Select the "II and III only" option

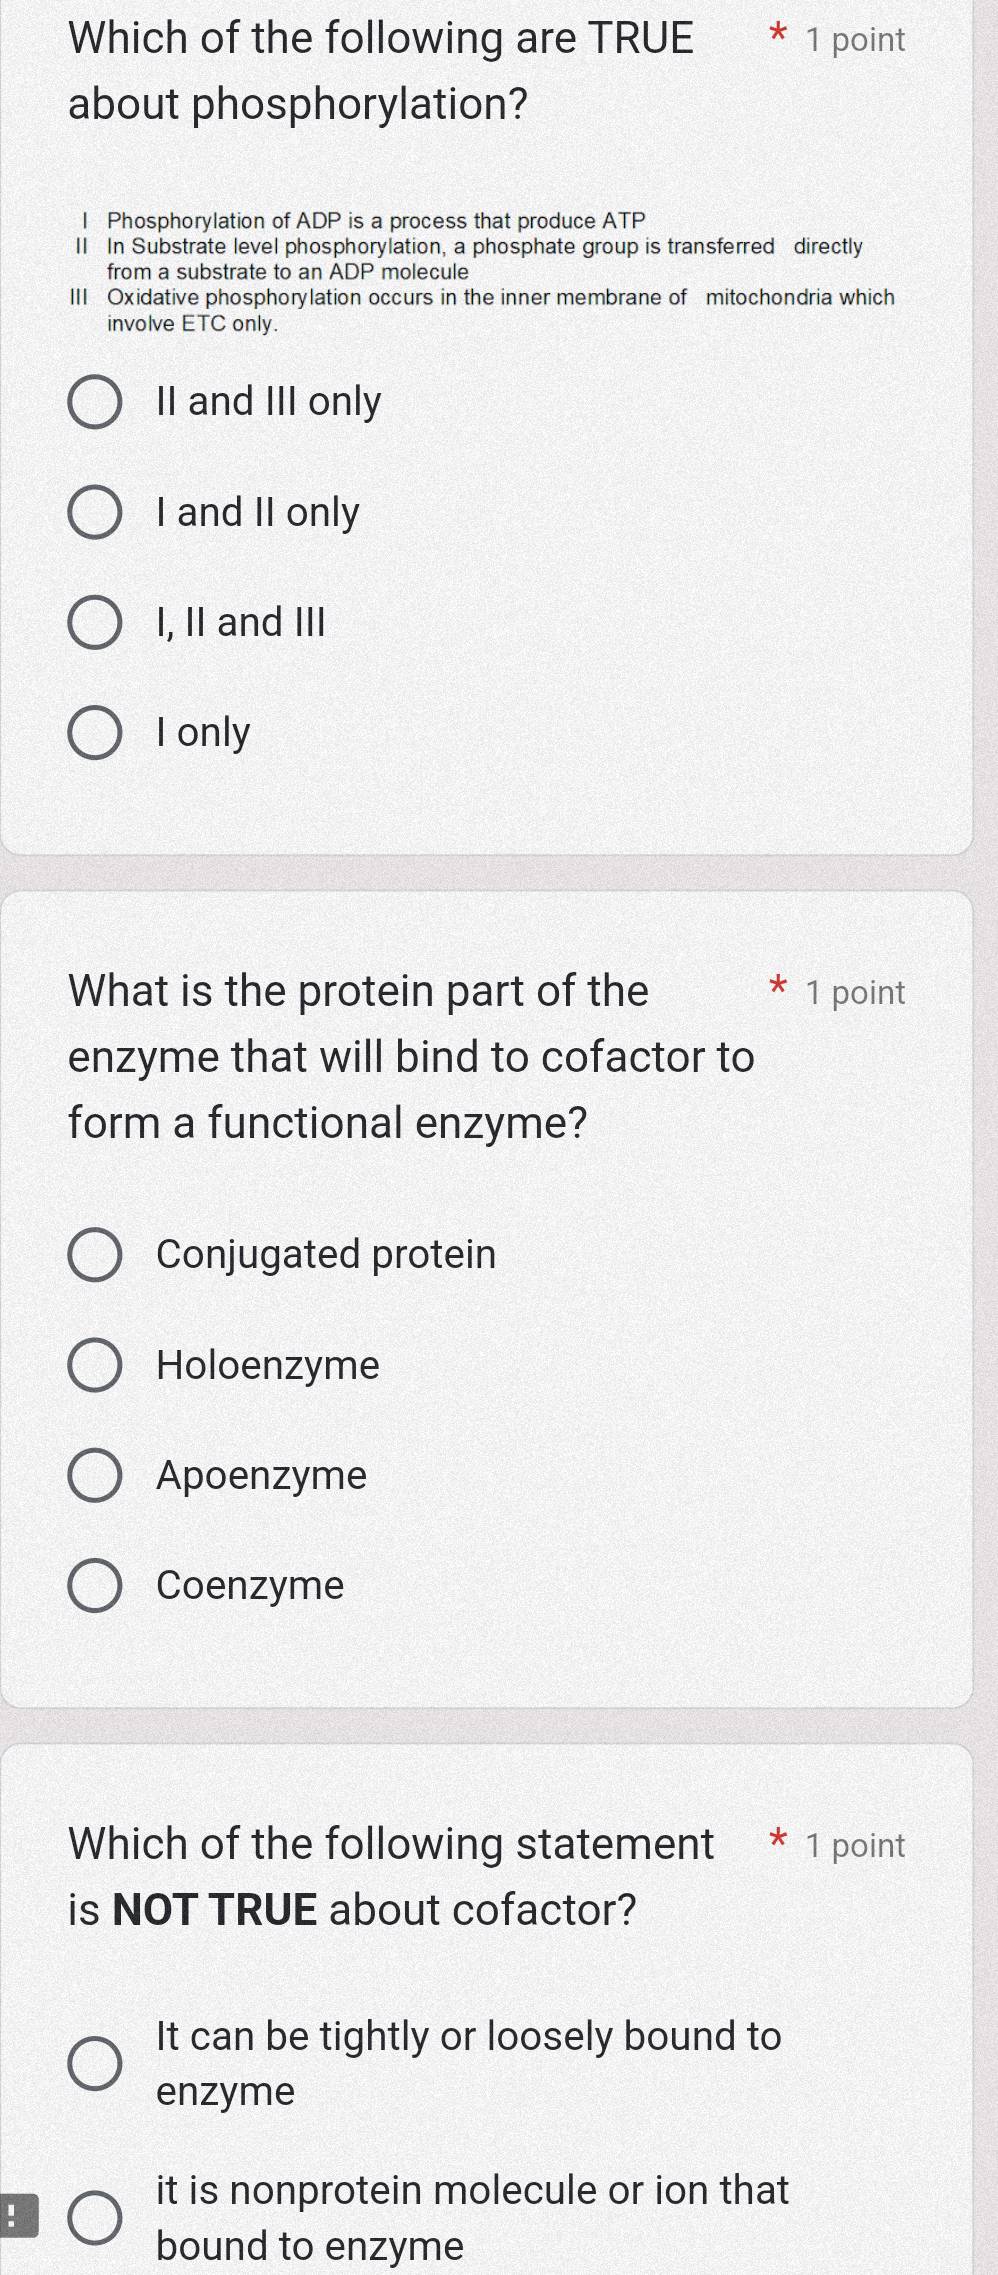tap(95, 402)
